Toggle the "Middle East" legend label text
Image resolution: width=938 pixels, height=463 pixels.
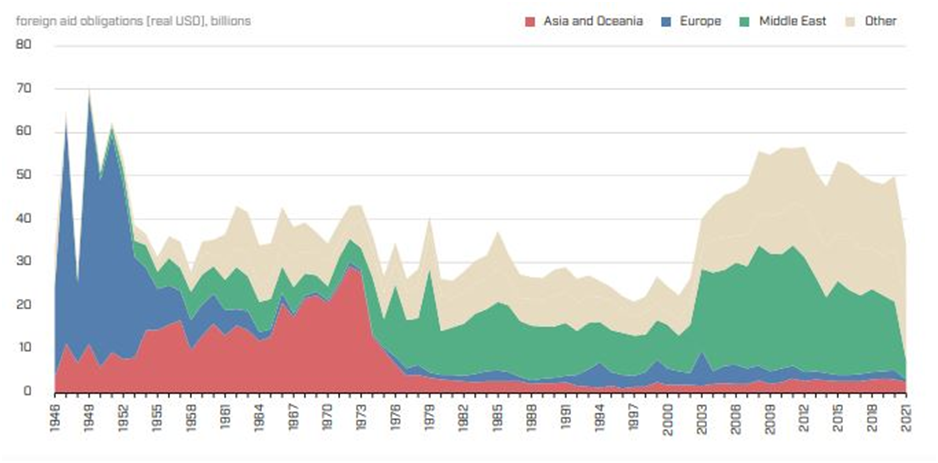point(792,21)
